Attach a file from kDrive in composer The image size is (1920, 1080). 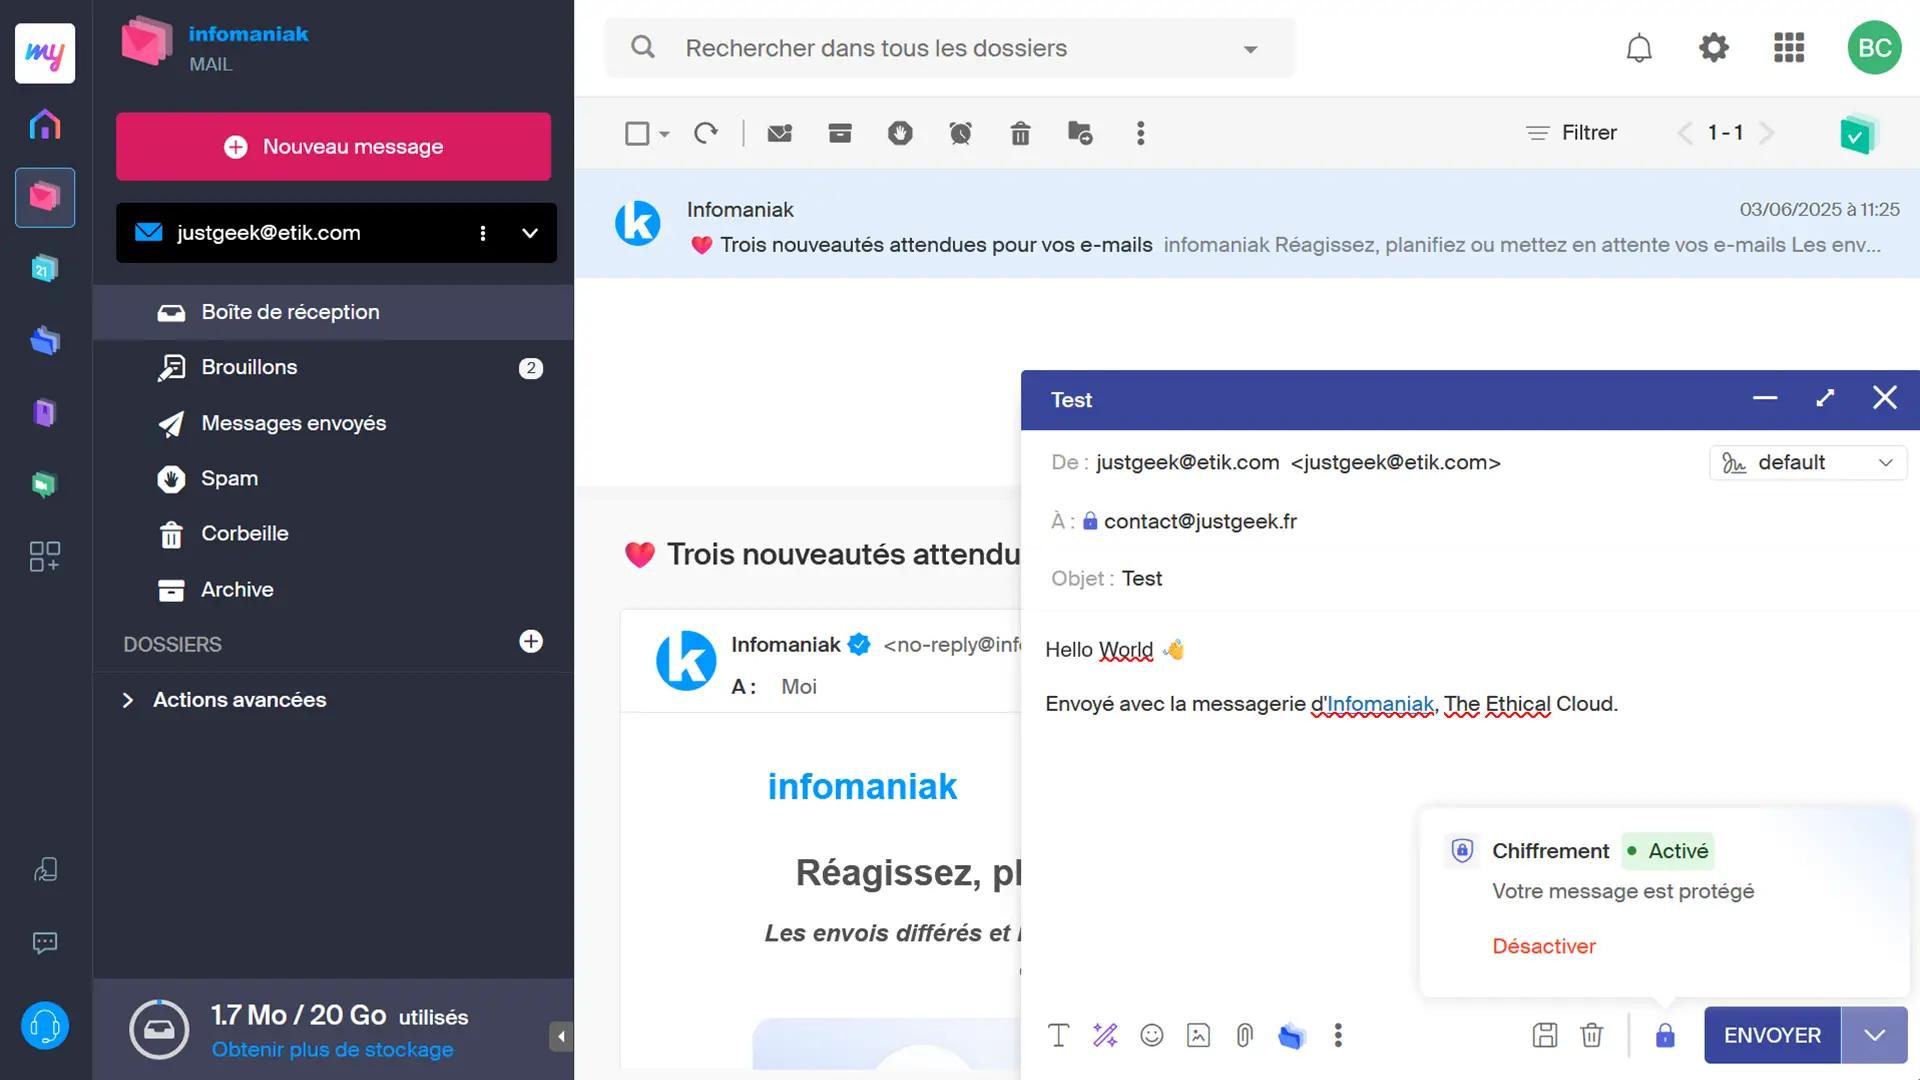(x=1292, y=1035)
